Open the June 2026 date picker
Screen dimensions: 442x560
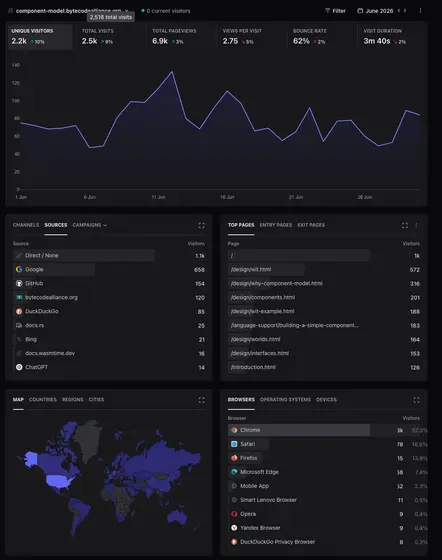pyautogui.click(x=375, y=11)
